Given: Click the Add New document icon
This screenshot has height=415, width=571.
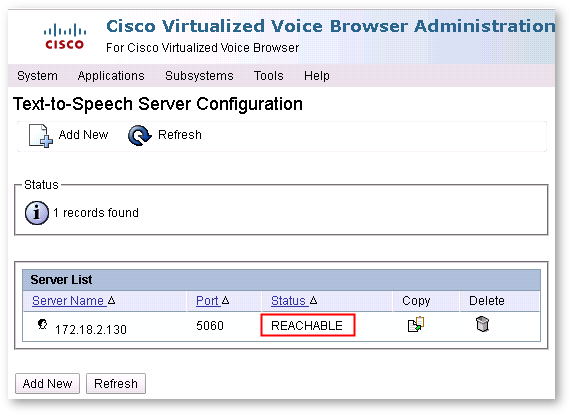Looking at the screenshot, I should [41, 136].
